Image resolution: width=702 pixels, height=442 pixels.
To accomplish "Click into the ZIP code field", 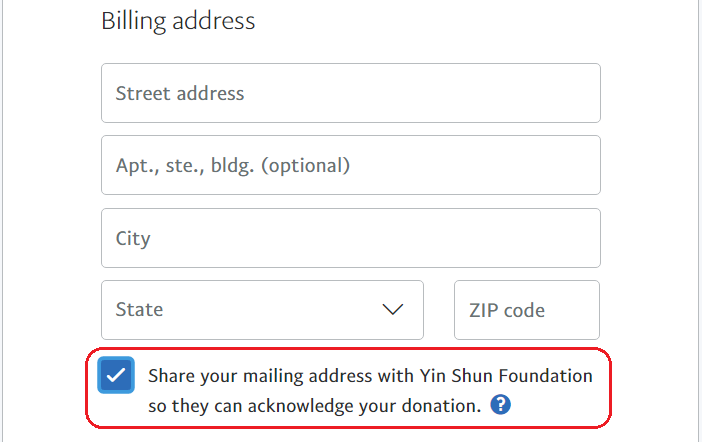I will point(526,310).
